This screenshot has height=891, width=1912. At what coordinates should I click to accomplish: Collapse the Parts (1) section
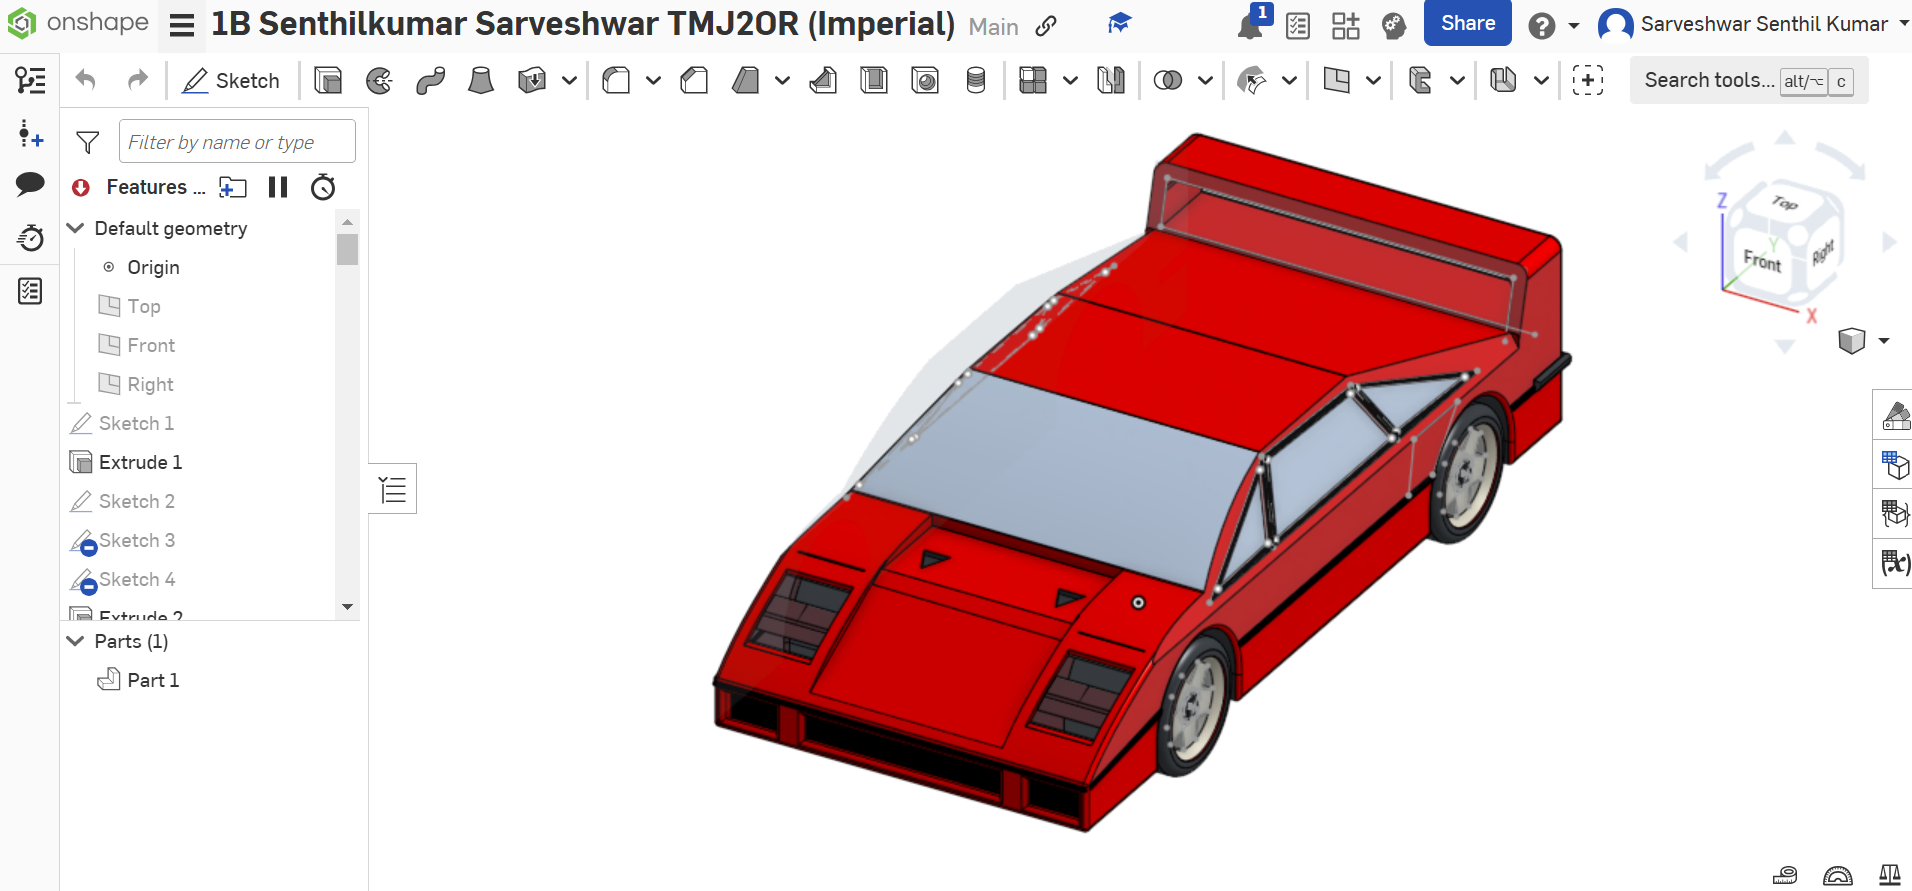pyautogui.click(x=75, y=641)
